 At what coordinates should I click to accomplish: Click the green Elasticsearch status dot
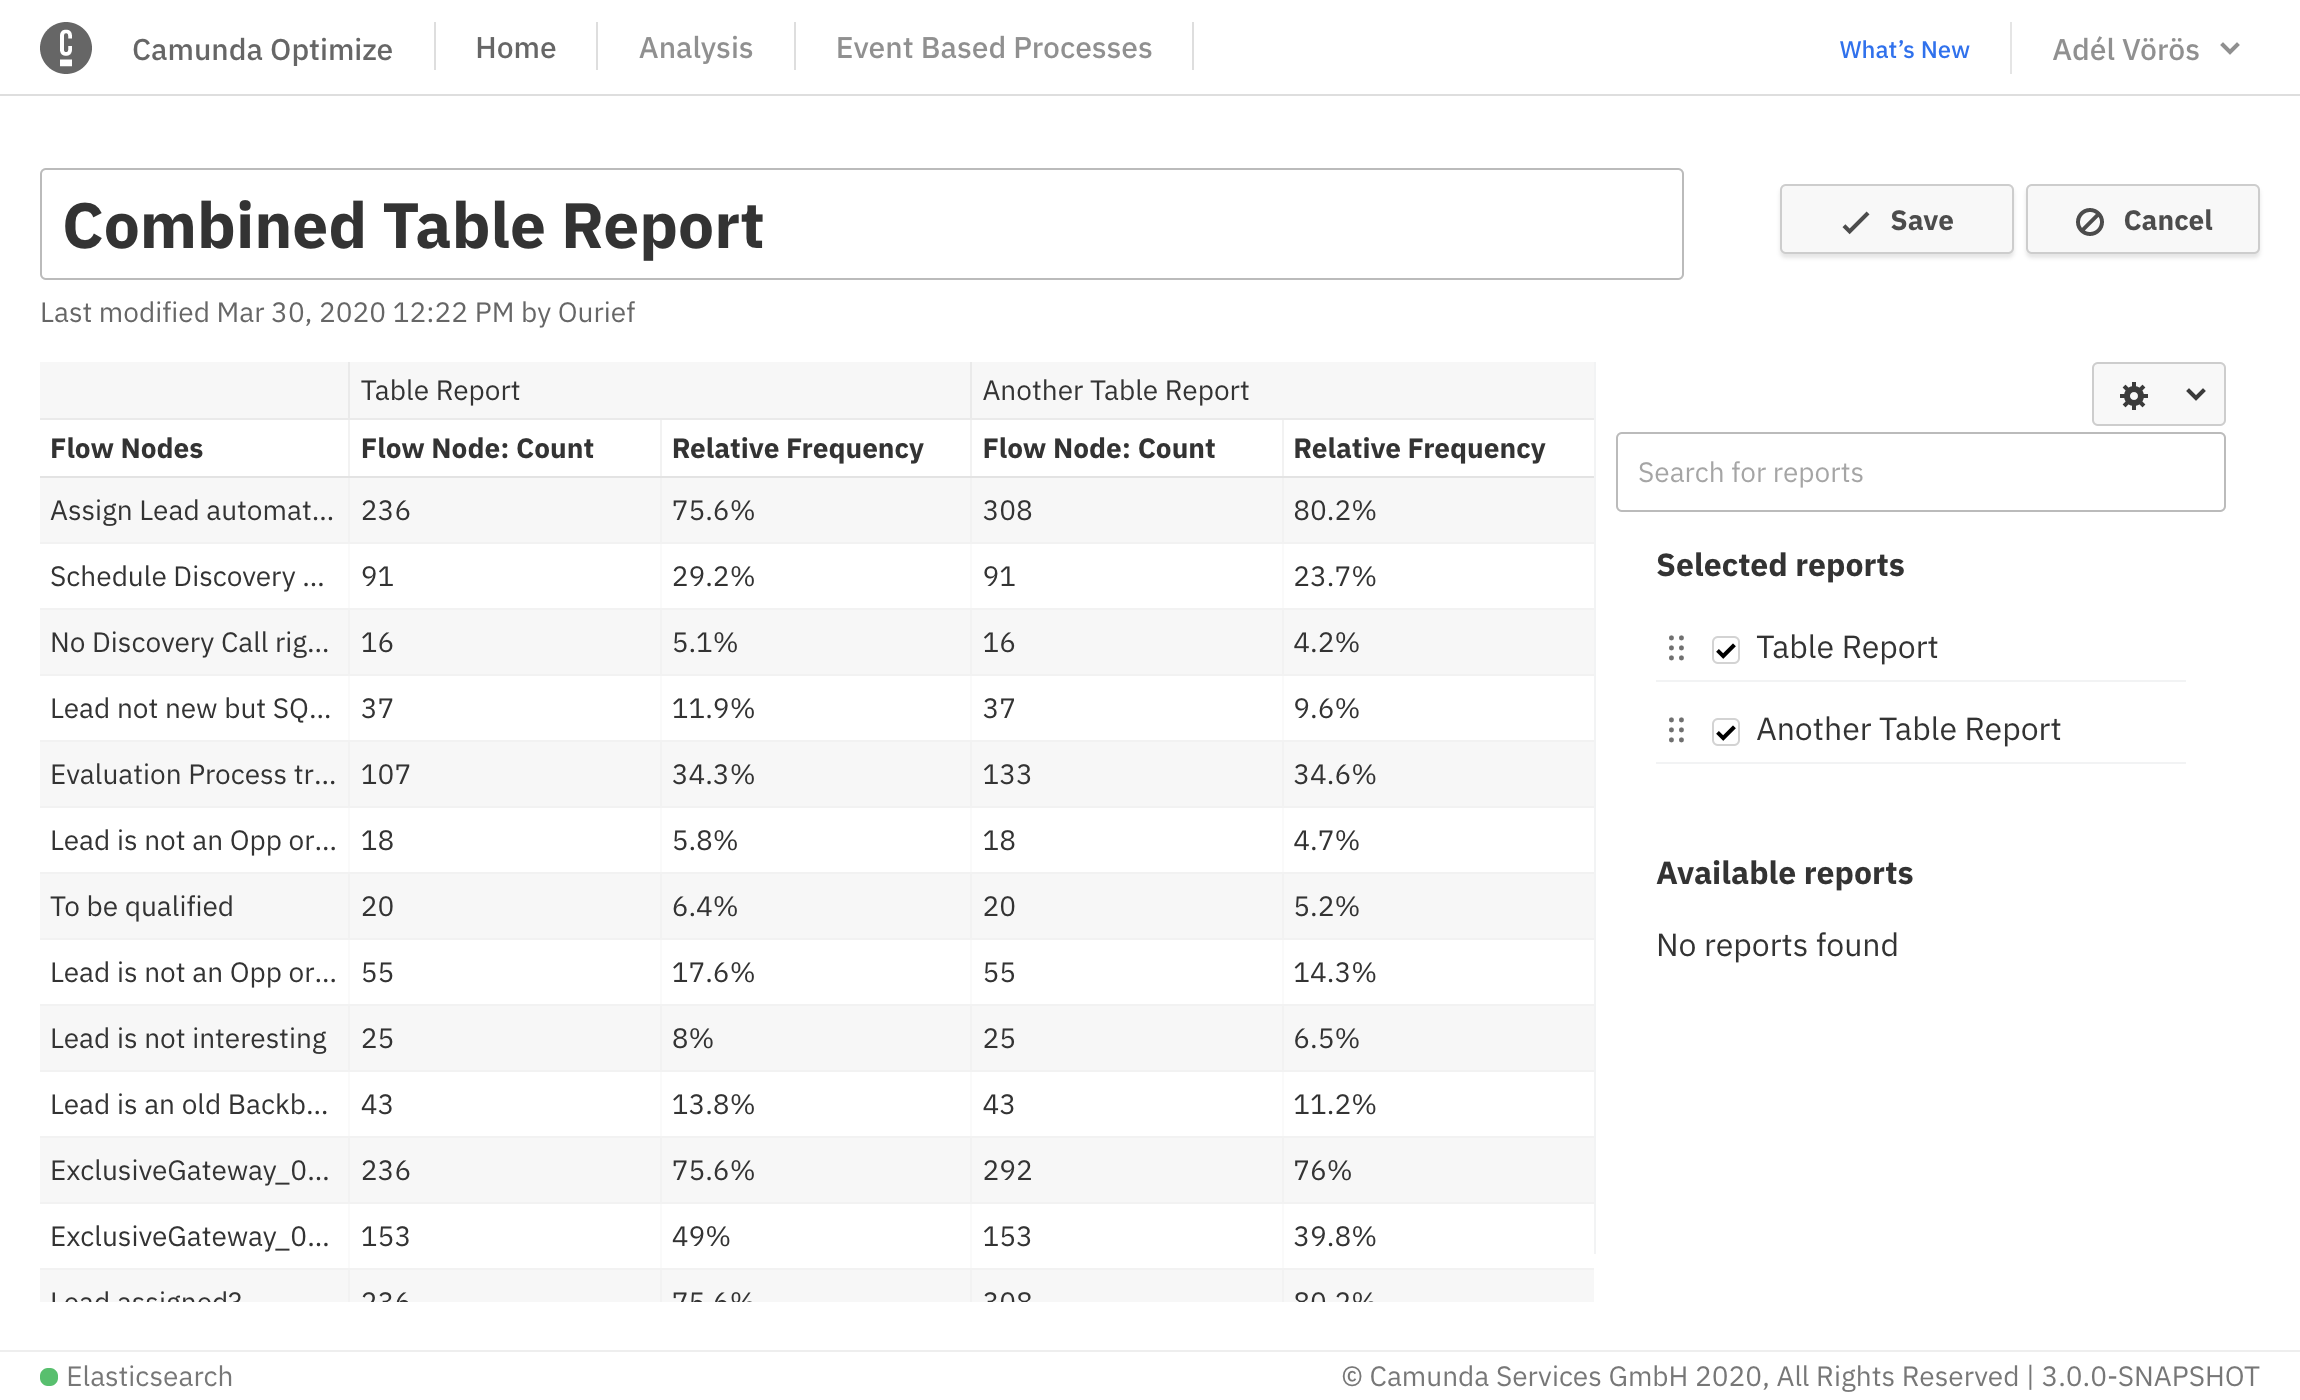click(x=49, y=1377)
